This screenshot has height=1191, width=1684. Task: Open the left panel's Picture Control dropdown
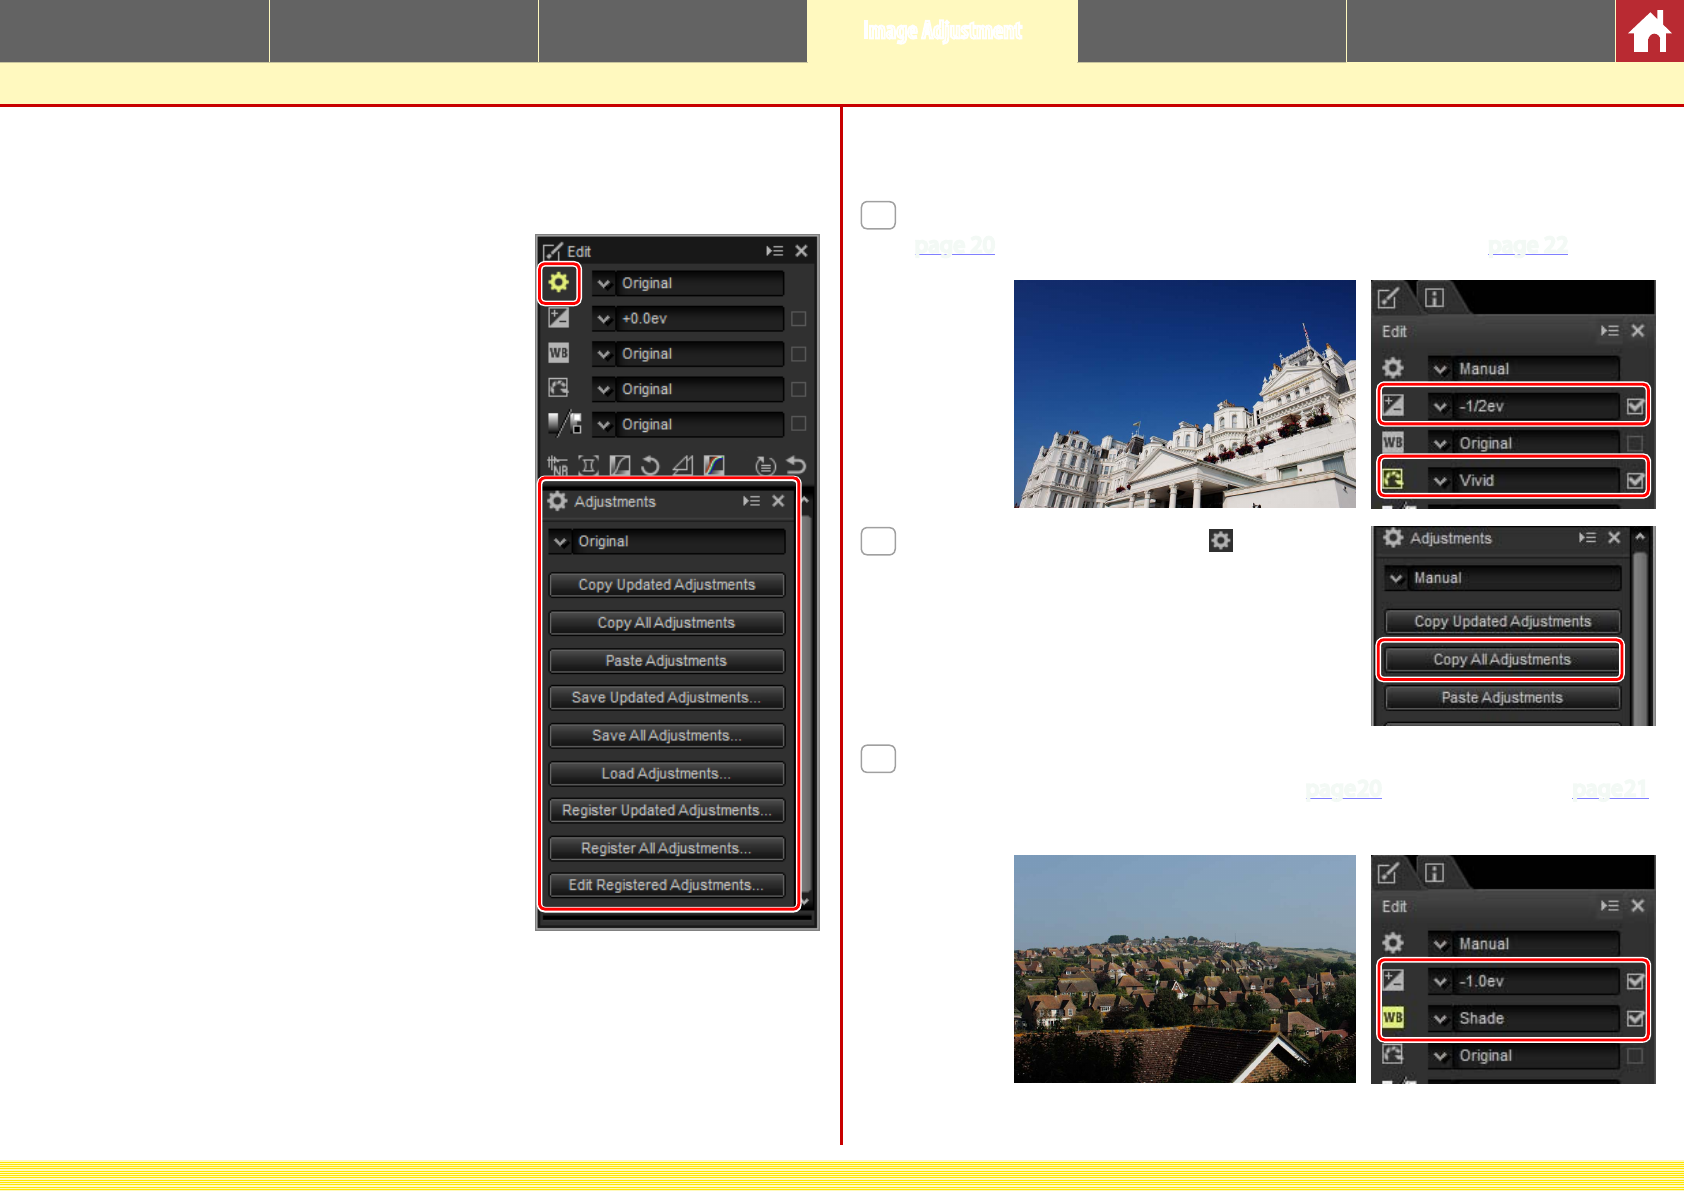click(688, 388)
